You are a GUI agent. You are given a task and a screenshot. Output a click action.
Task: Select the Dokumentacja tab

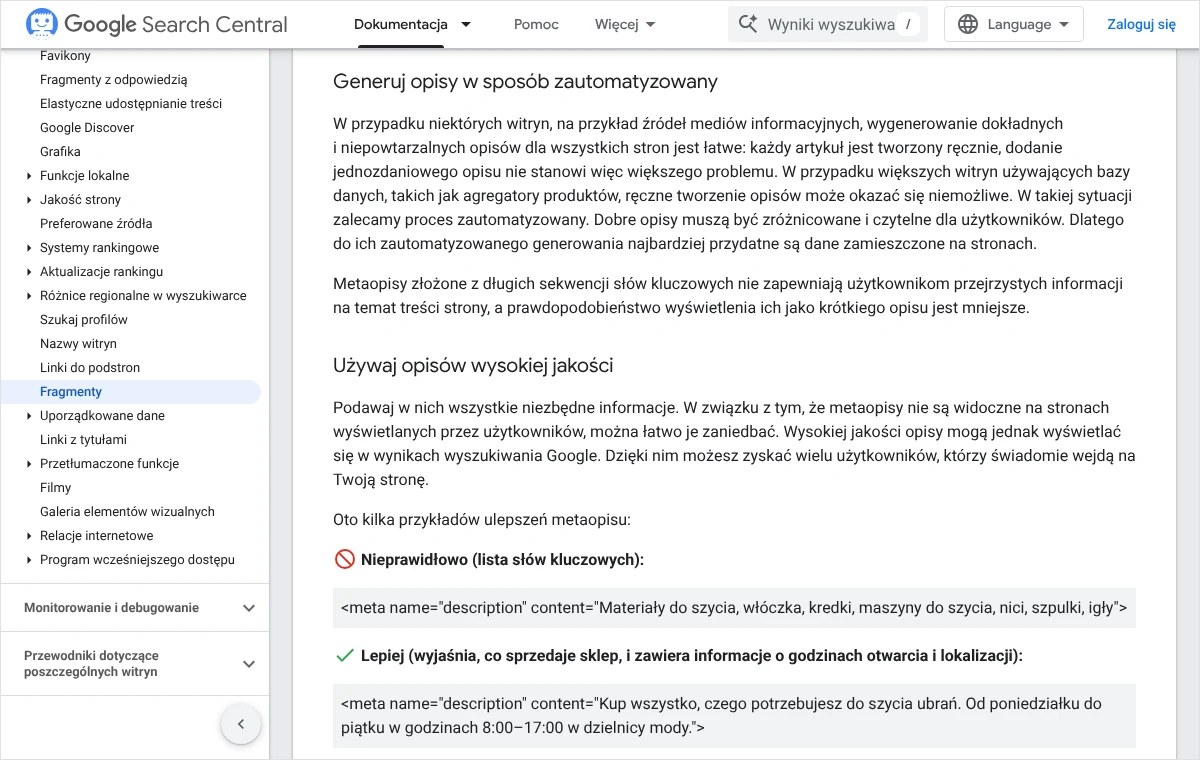click(x=401, y=24)
